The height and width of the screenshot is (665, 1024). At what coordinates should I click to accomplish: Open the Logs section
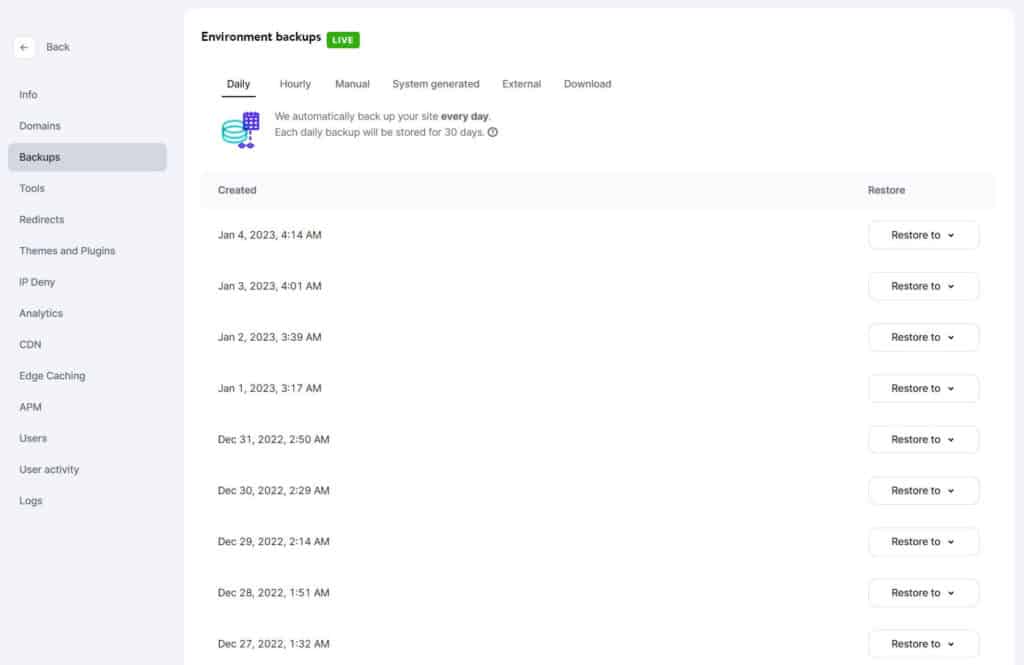pos(30,500)
